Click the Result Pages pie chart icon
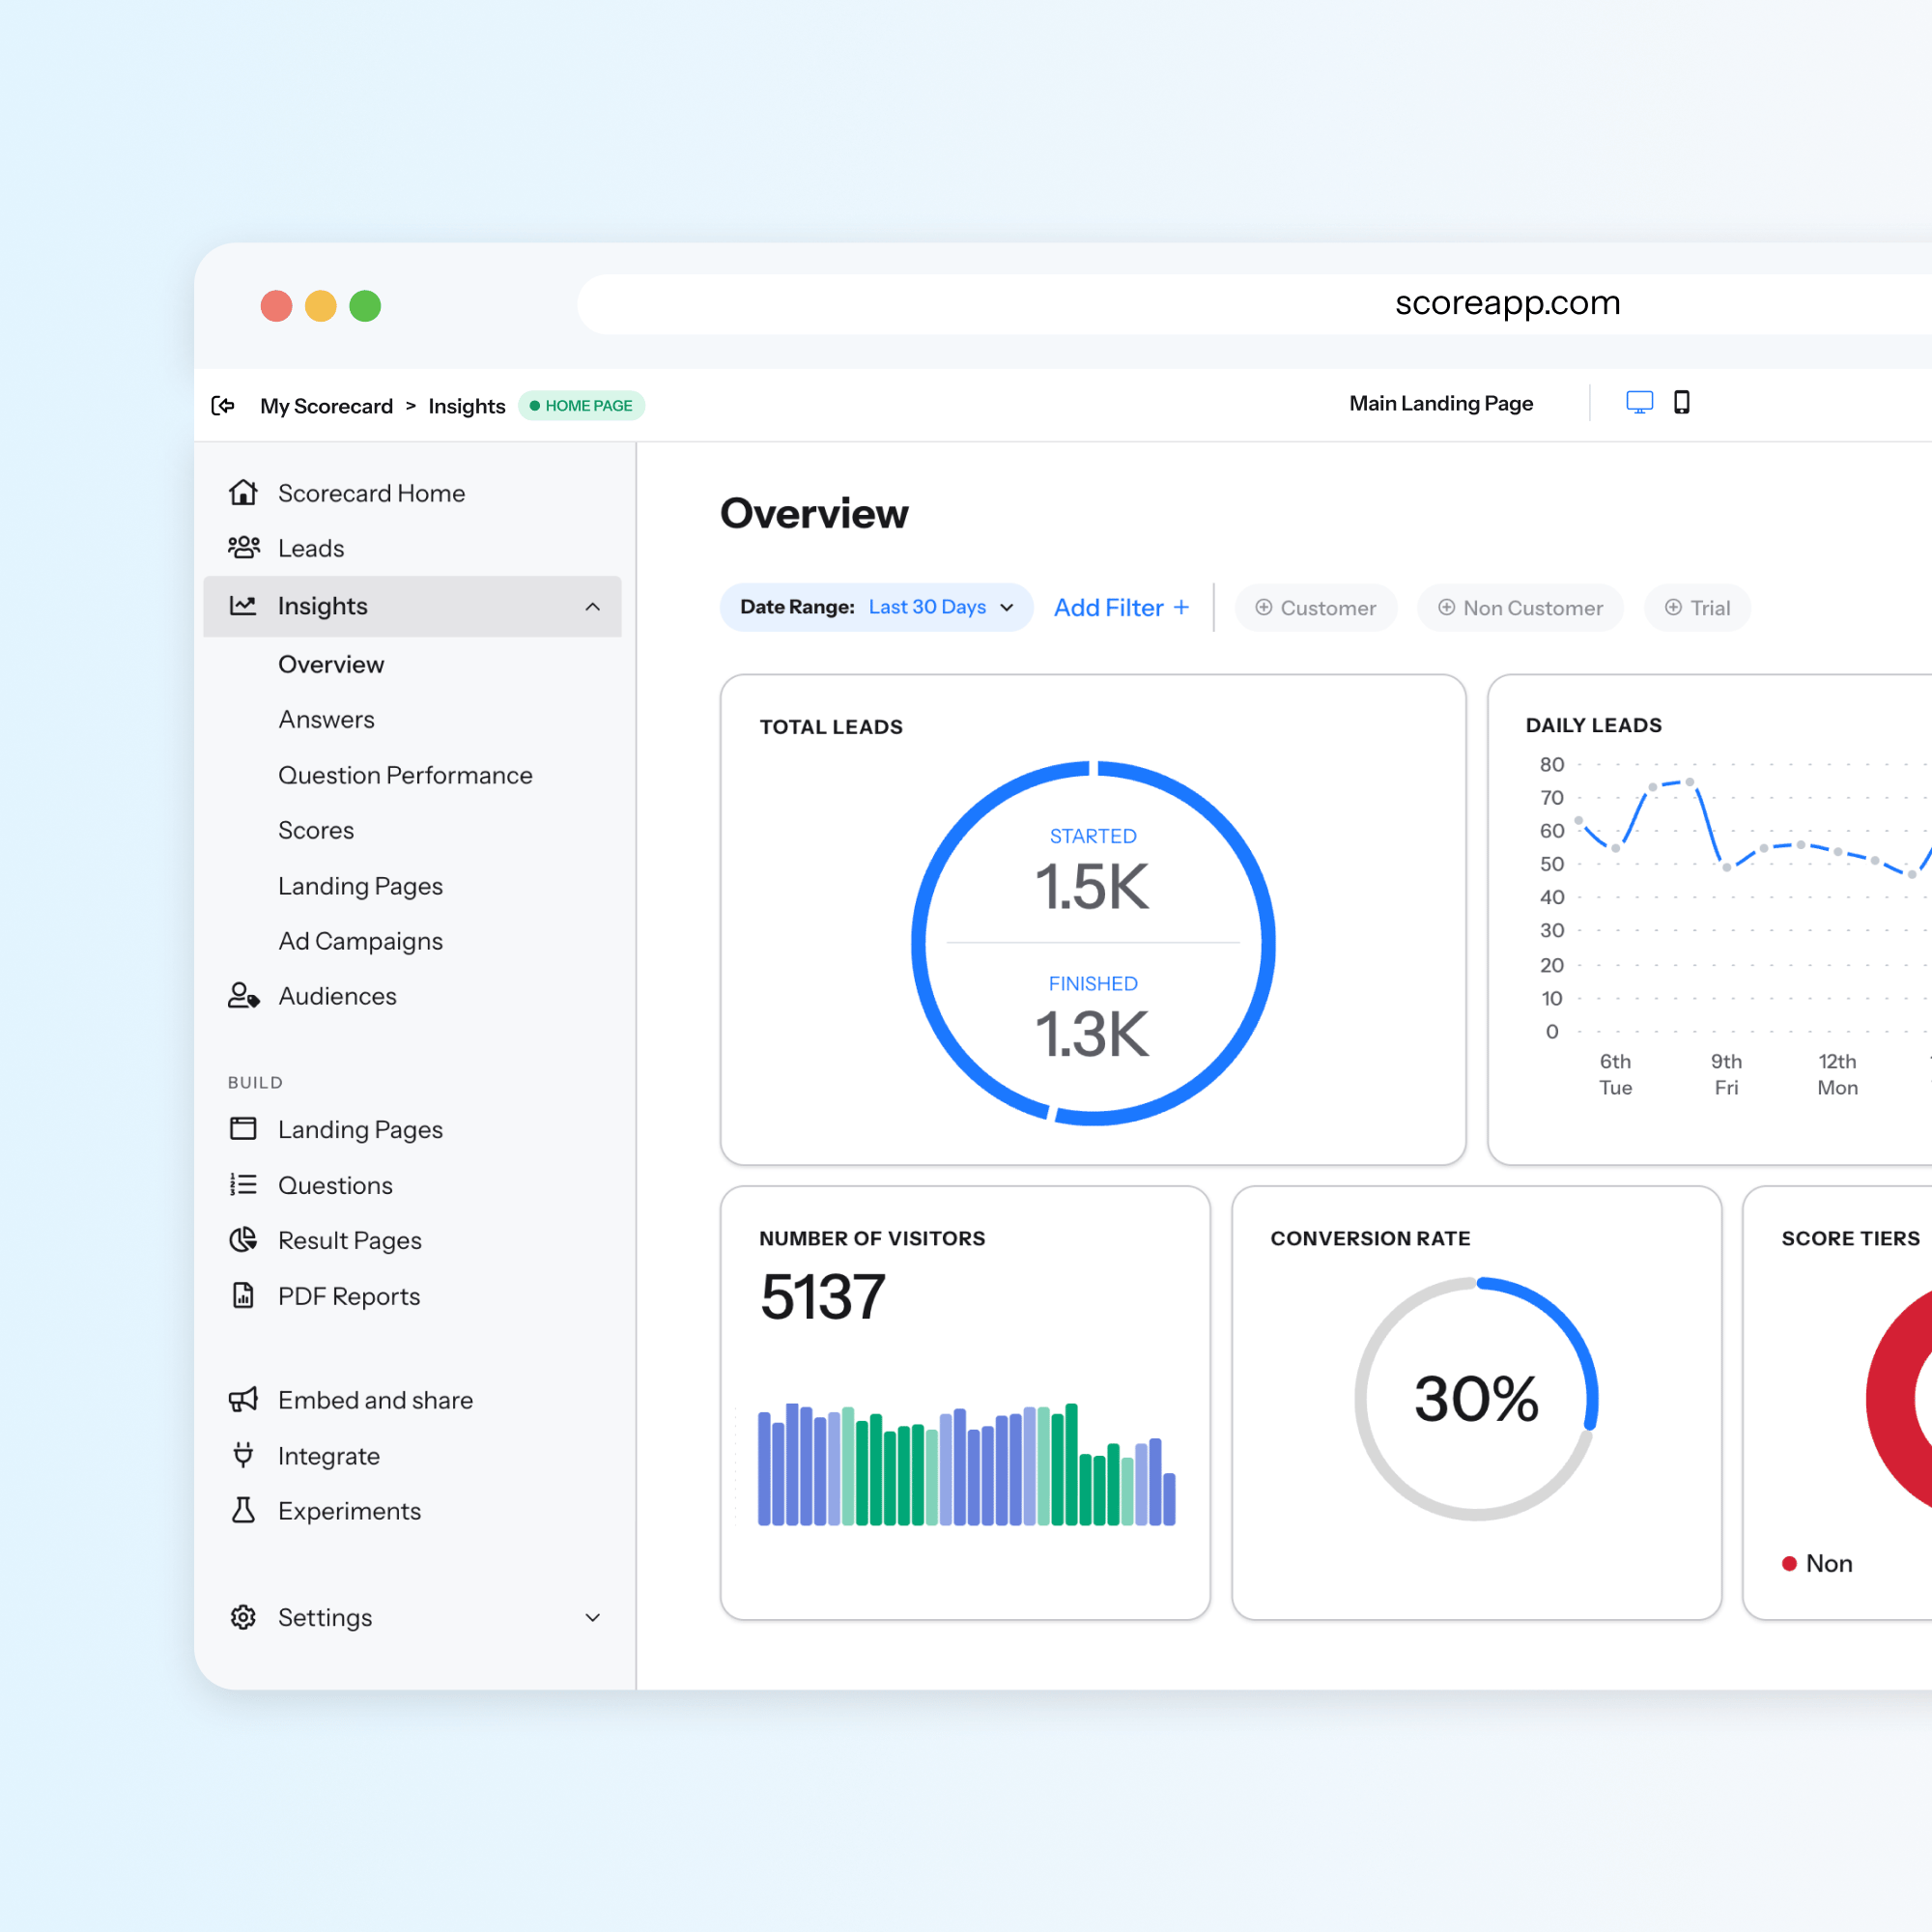This screenshot has height=1932, width=1932. [x=243, y=1239]
